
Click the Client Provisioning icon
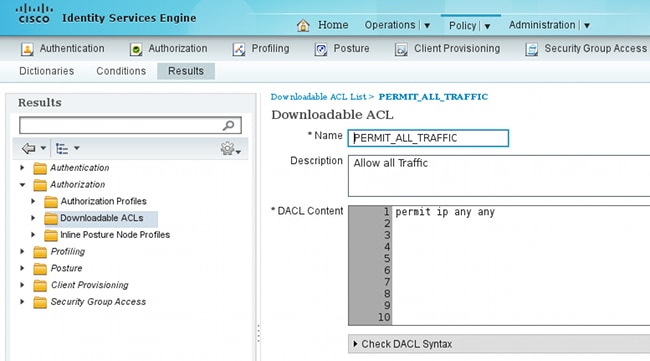coord(401,49)
